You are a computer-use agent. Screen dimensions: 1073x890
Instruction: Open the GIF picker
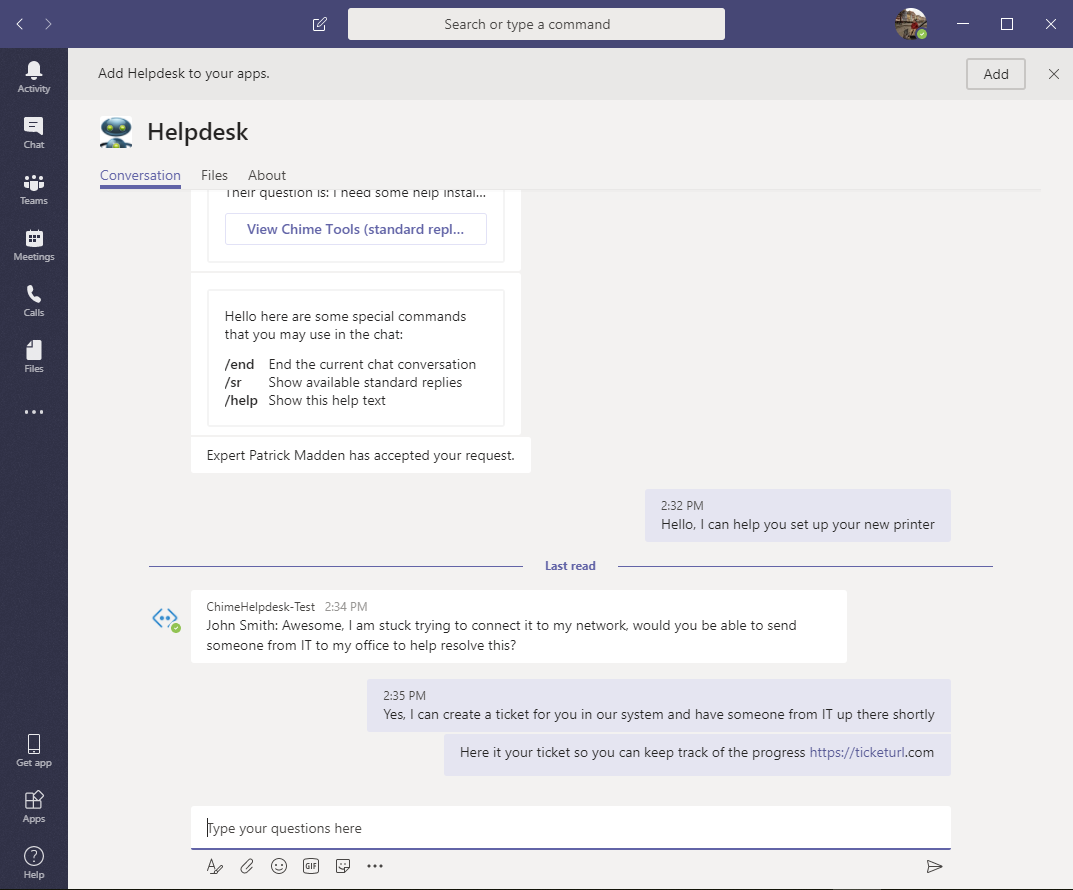311,866
